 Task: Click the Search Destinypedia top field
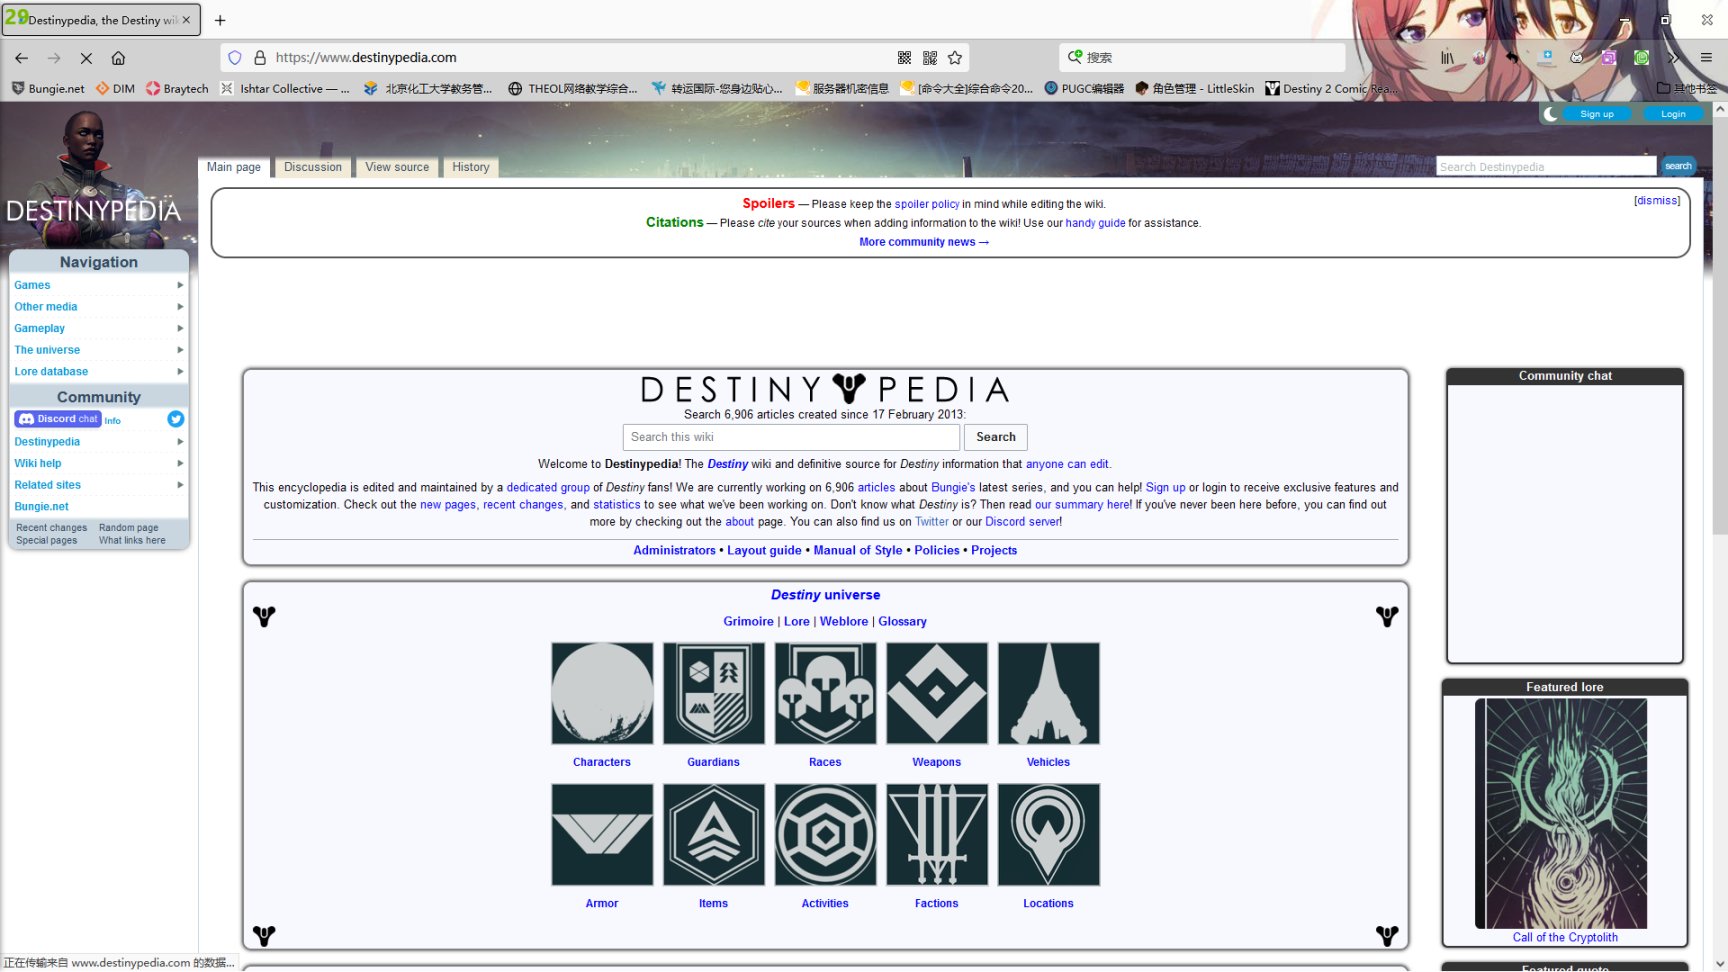pyautogui.click(x=1546, y=167)
